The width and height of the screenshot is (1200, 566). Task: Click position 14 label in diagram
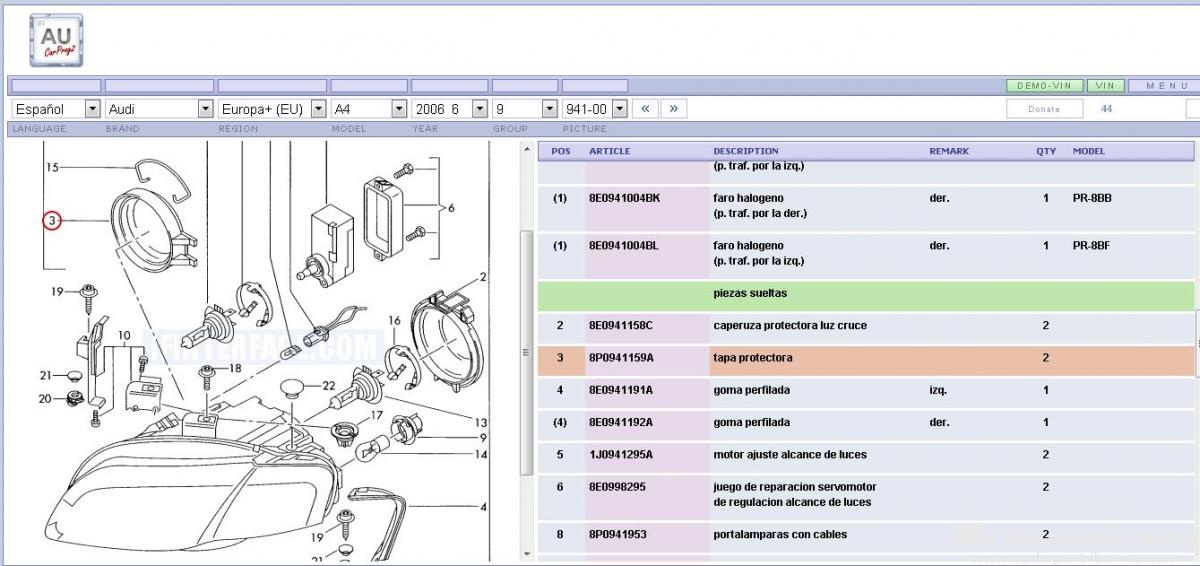click(481, 454)
